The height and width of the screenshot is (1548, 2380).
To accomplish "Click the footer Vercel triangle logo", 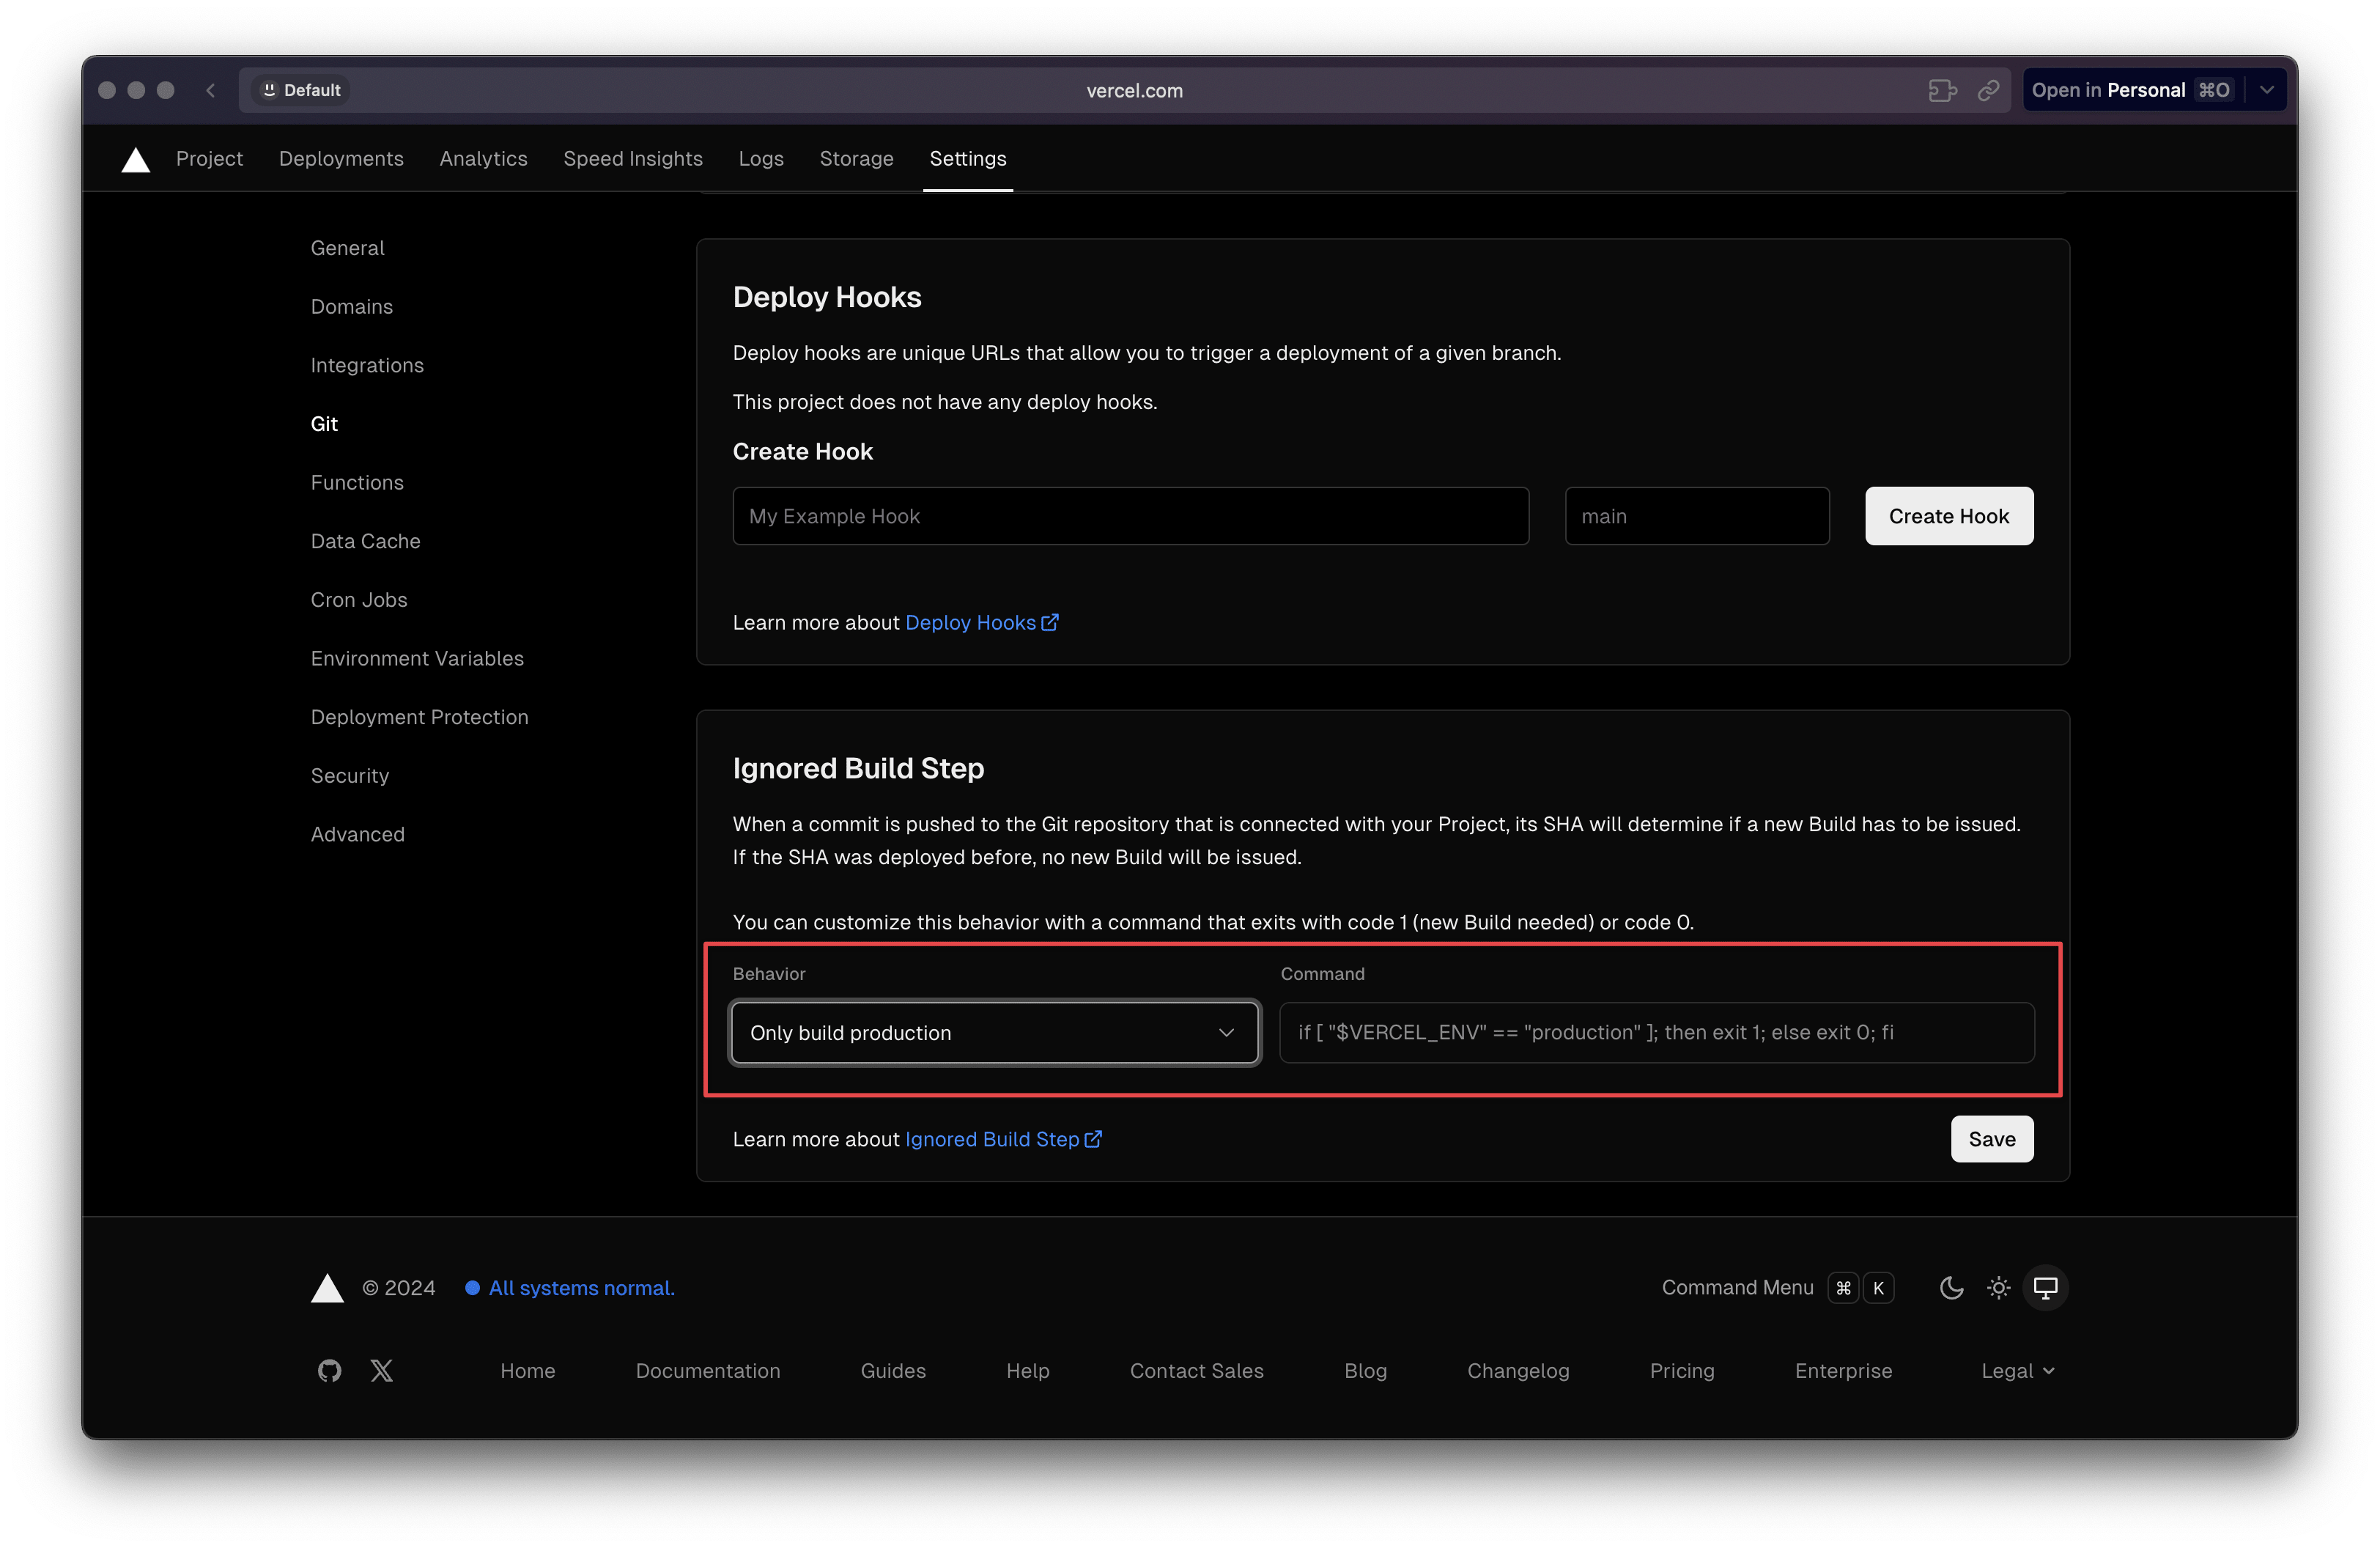I will (x=327, y=1287).
